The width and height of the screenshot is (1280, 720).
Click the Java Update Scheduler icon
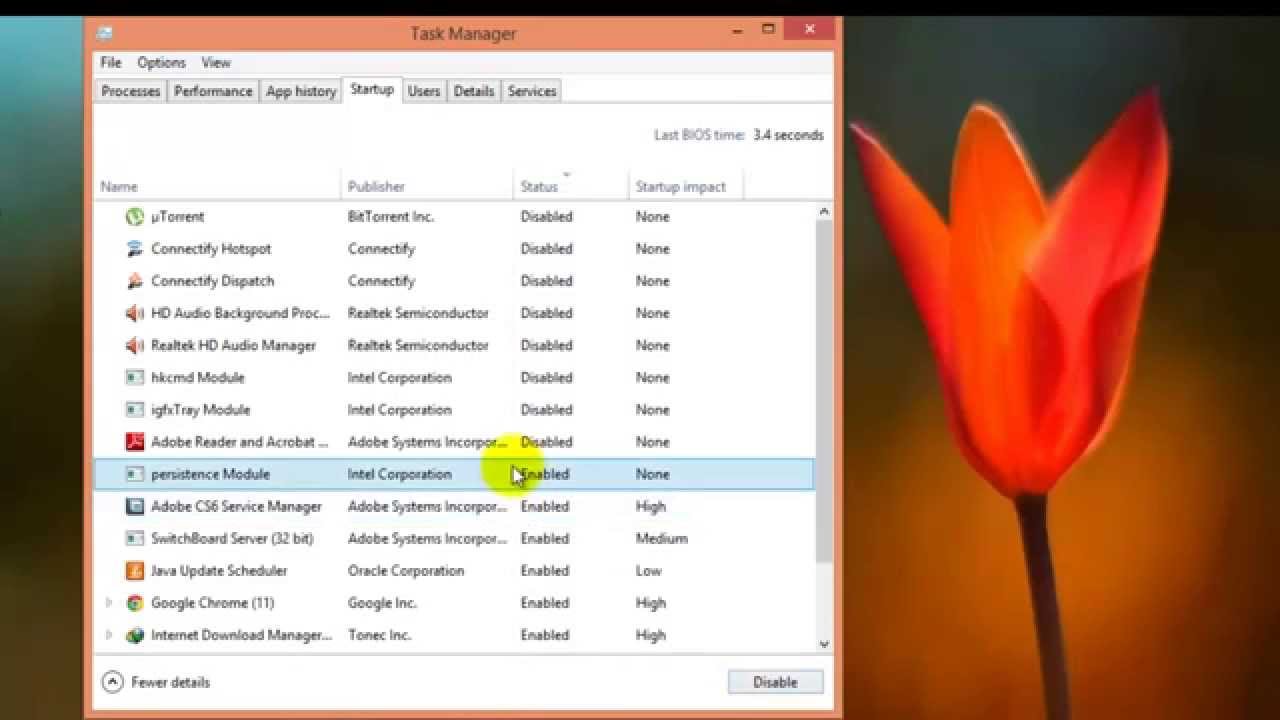pos(135,570)
